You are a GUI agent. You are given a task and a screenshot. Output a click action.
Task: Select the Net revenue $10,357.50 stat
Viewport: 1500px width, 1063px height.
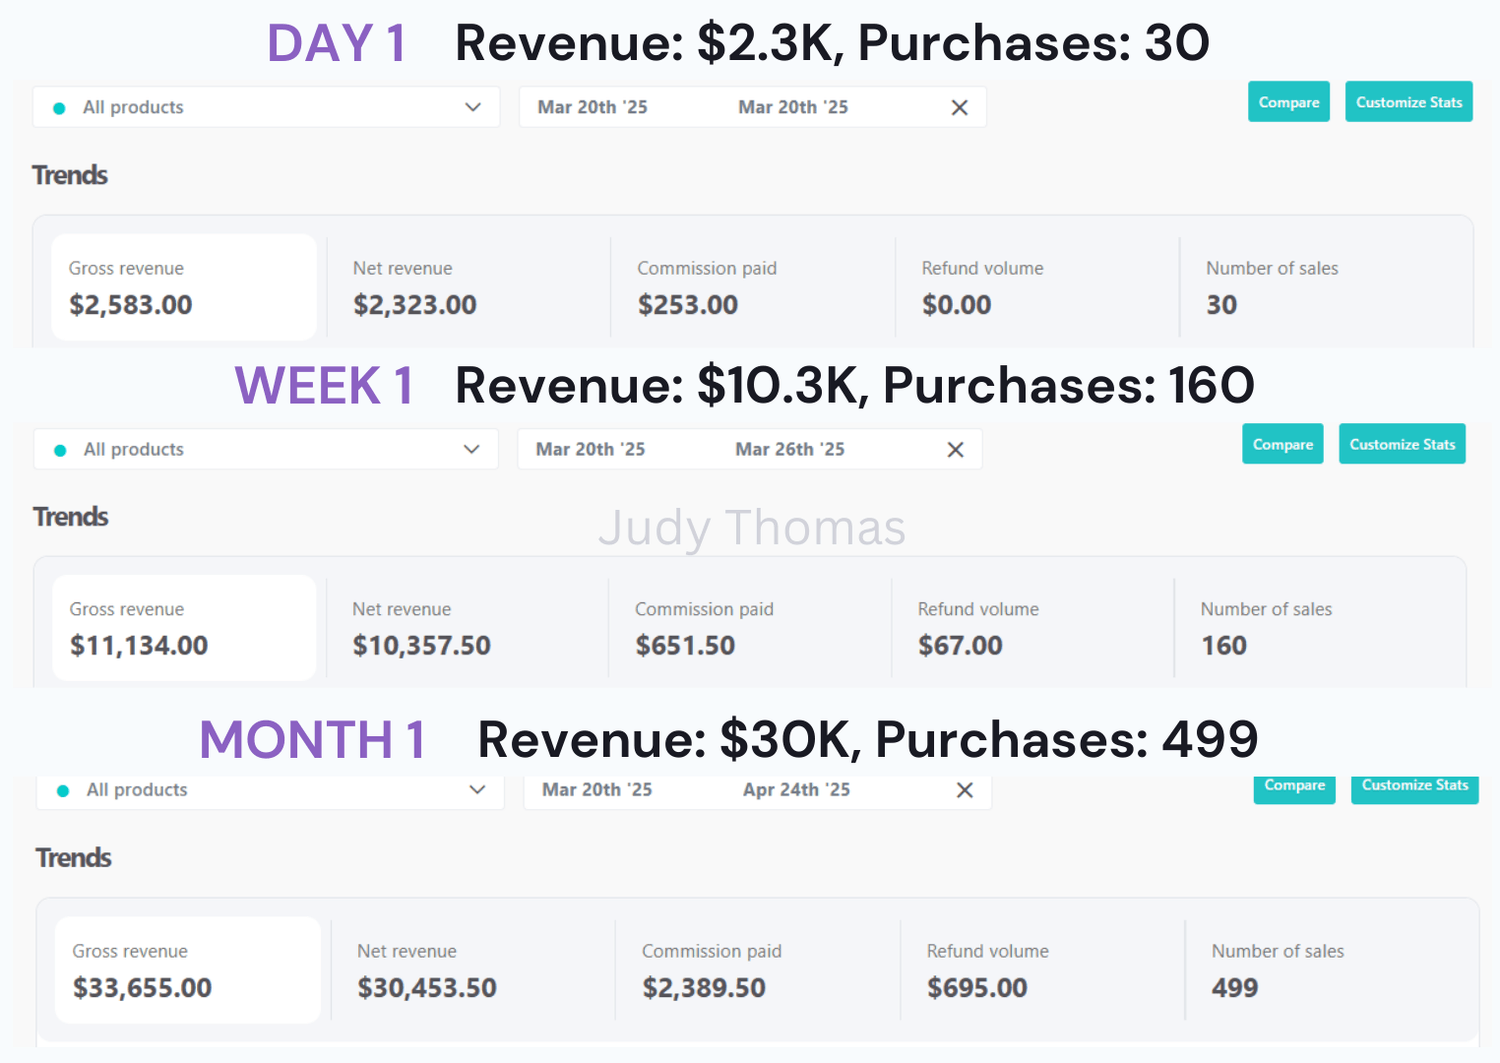click(x=467, y=628)
